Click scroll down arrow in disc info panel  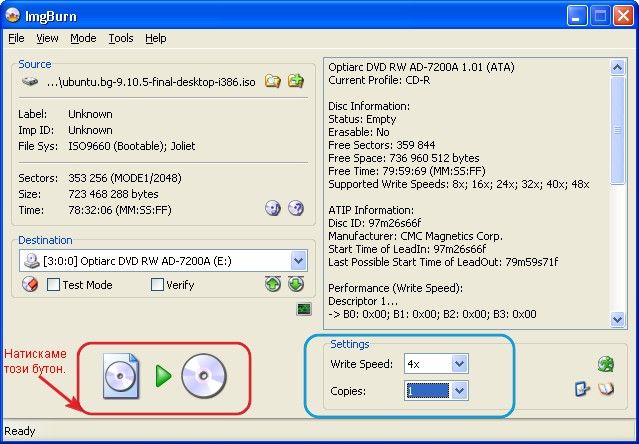click(617, 319)
